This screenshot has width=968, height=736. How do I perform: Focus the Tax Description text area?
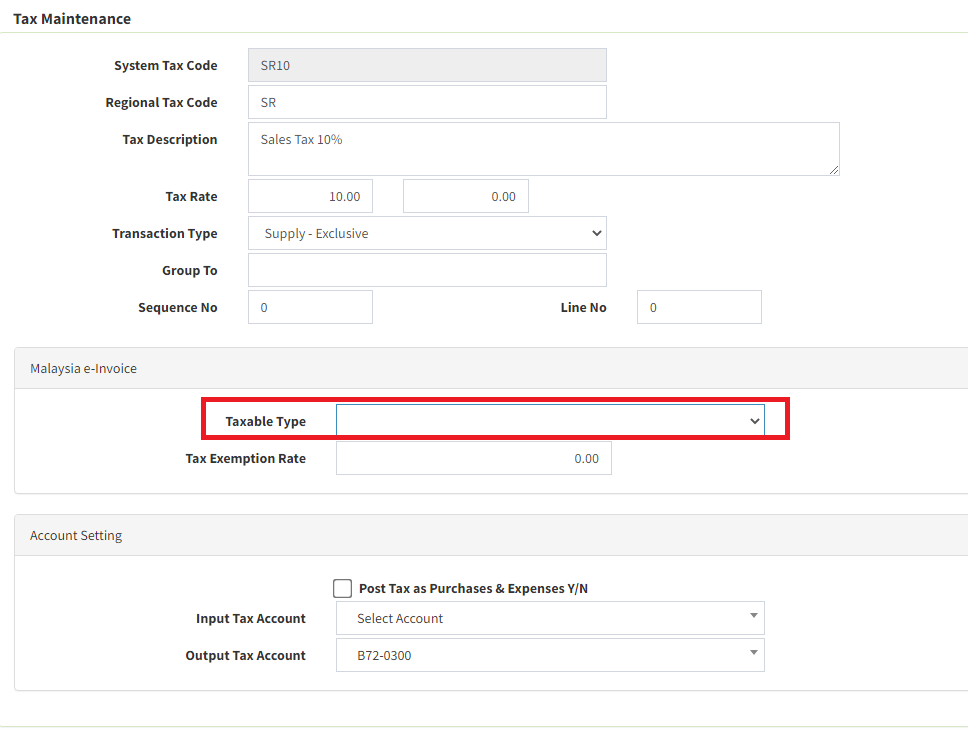543,149
